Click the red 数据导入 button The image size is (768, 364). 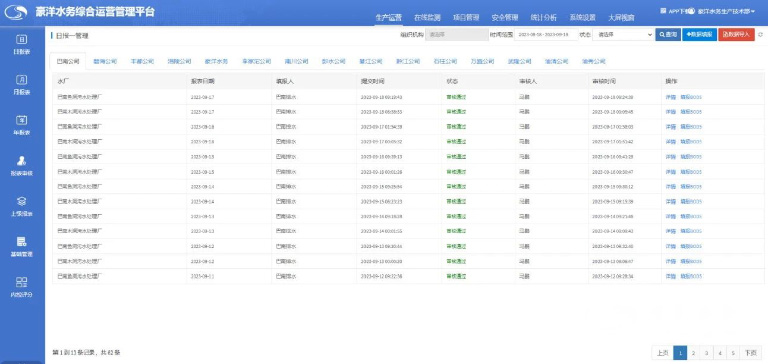[736, 34]
